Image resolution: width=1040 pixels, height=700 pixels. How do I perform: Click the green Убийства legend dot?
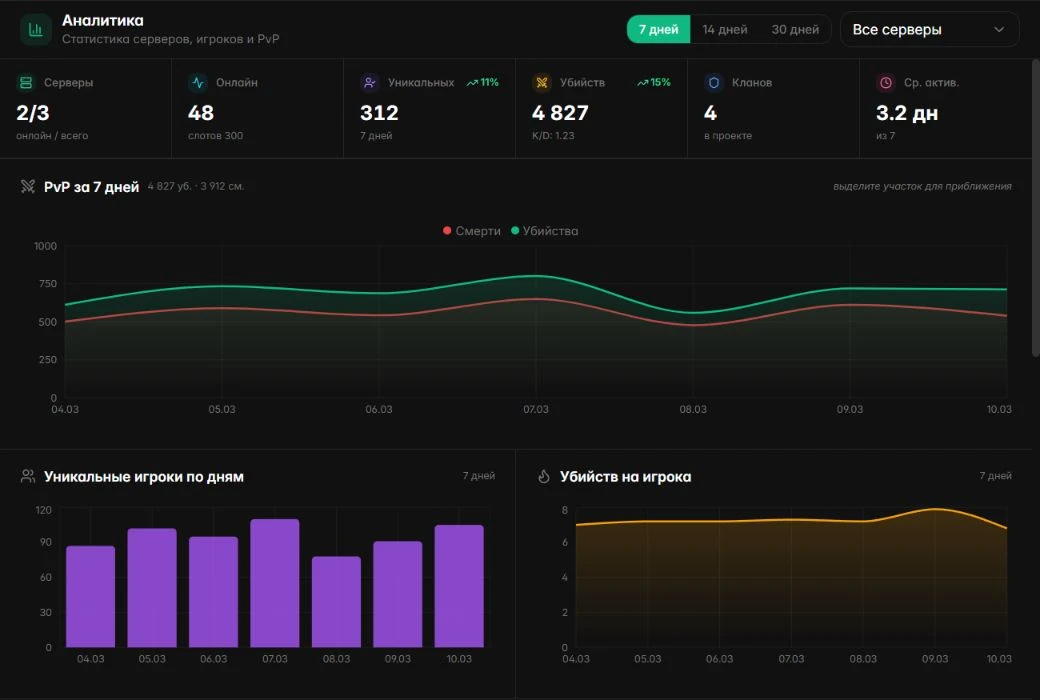(x=515, y=230)
